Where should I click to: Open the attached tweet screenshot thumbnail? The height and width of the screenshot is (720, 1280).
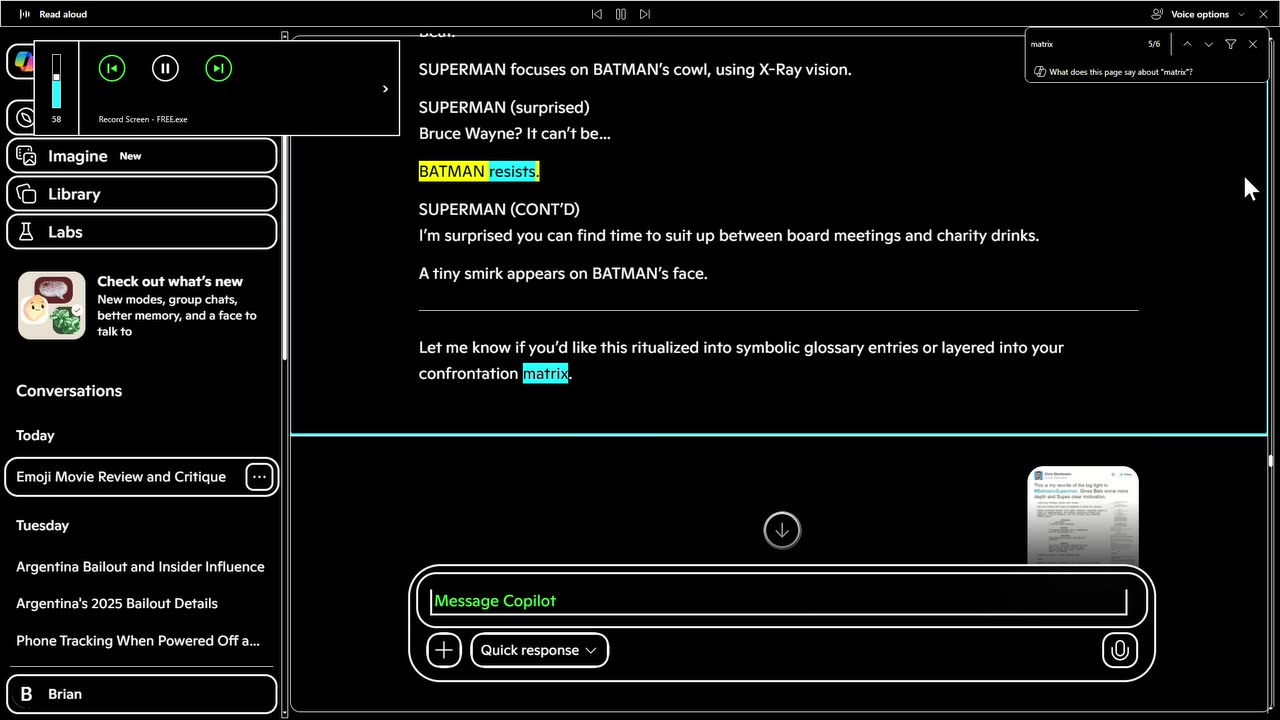coord(1083,515)
